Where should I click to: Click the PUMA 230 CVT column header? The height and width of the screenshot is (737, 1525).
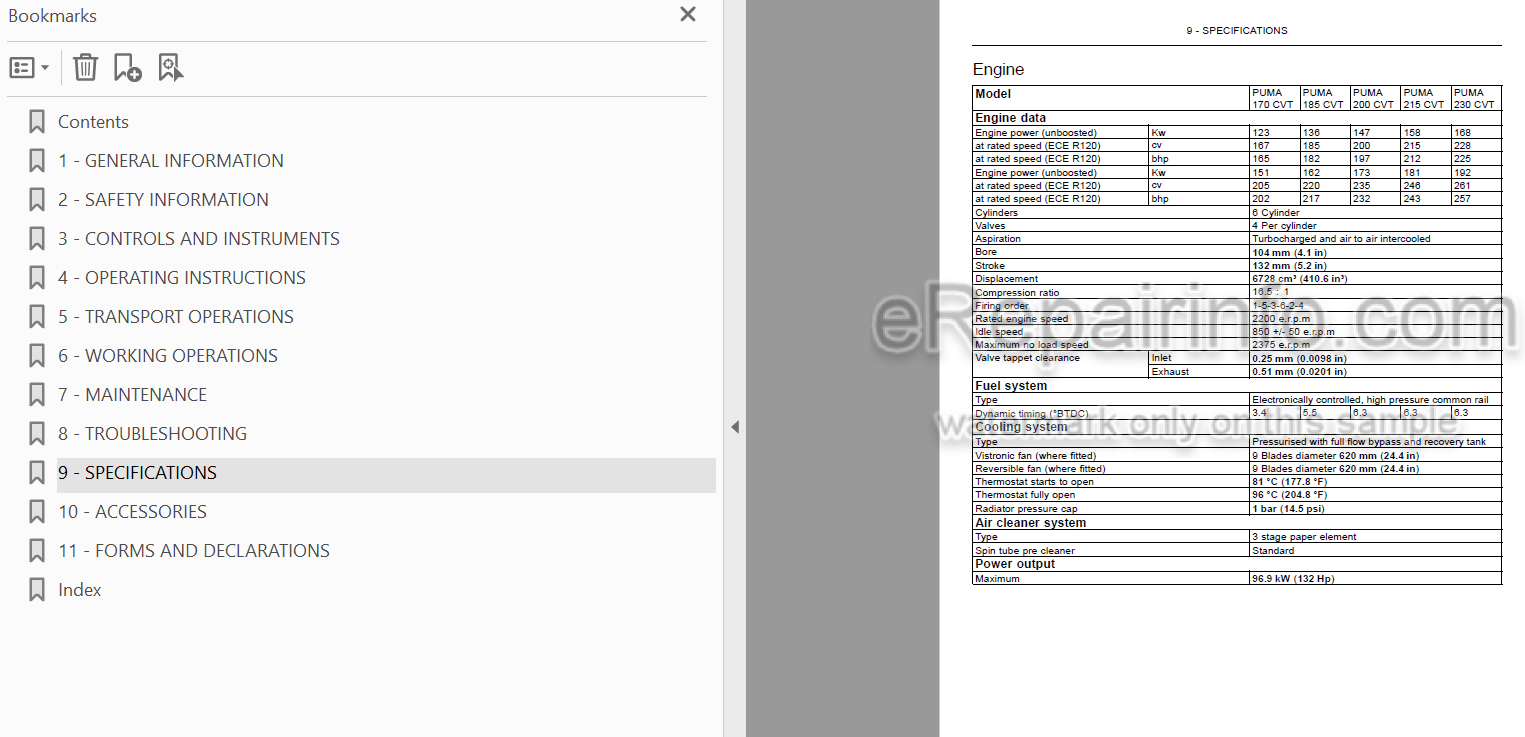click(1475, 99)
